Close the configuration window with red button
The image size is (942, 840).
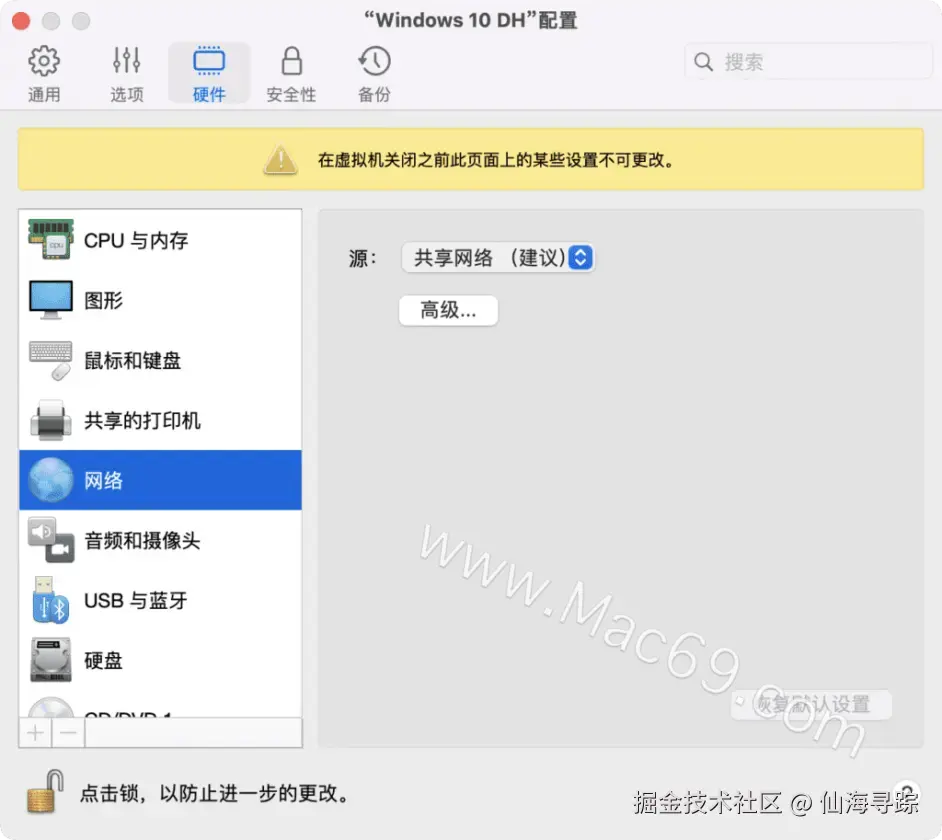tap(21, 21)
